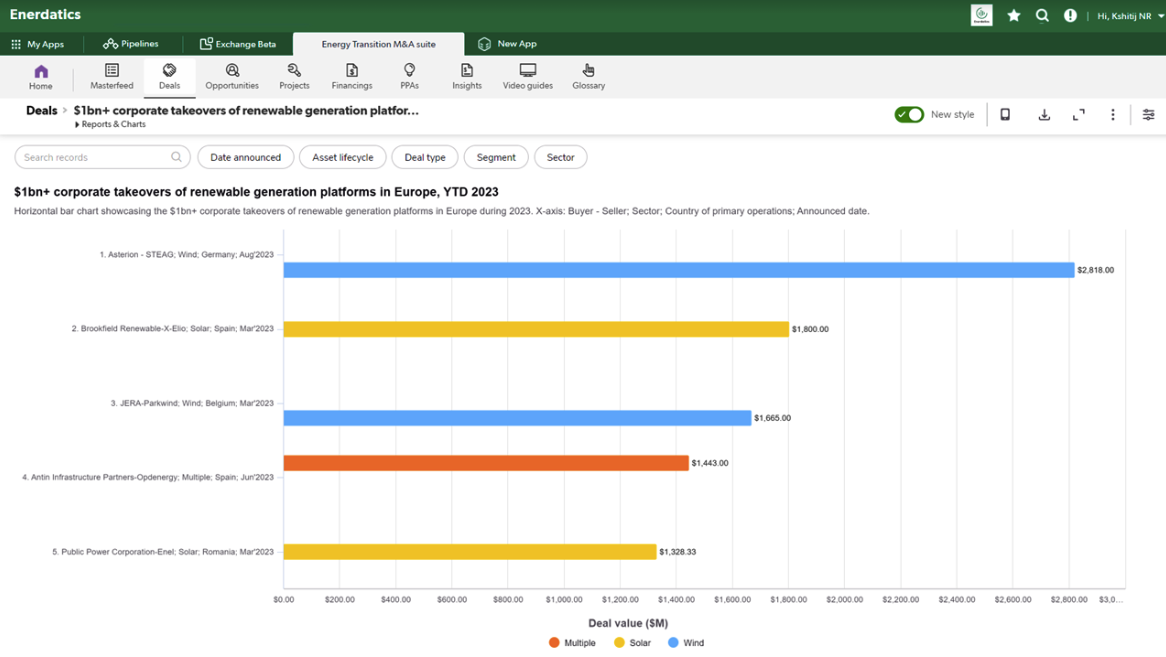Open the user account dropdown

point(1130,16)
